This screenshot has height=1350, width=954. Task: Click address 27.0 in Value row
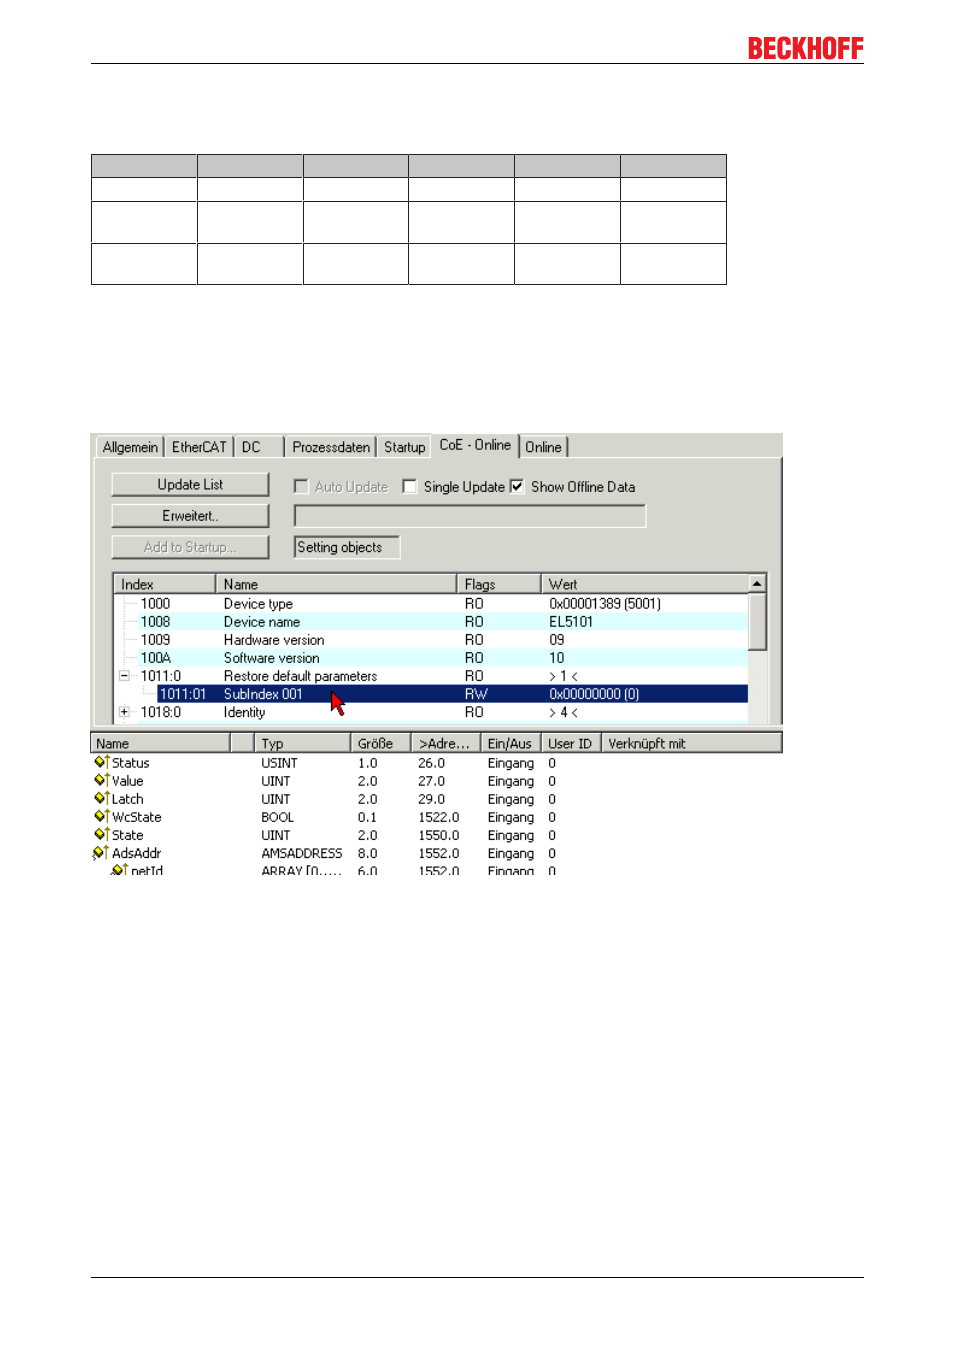431,781
